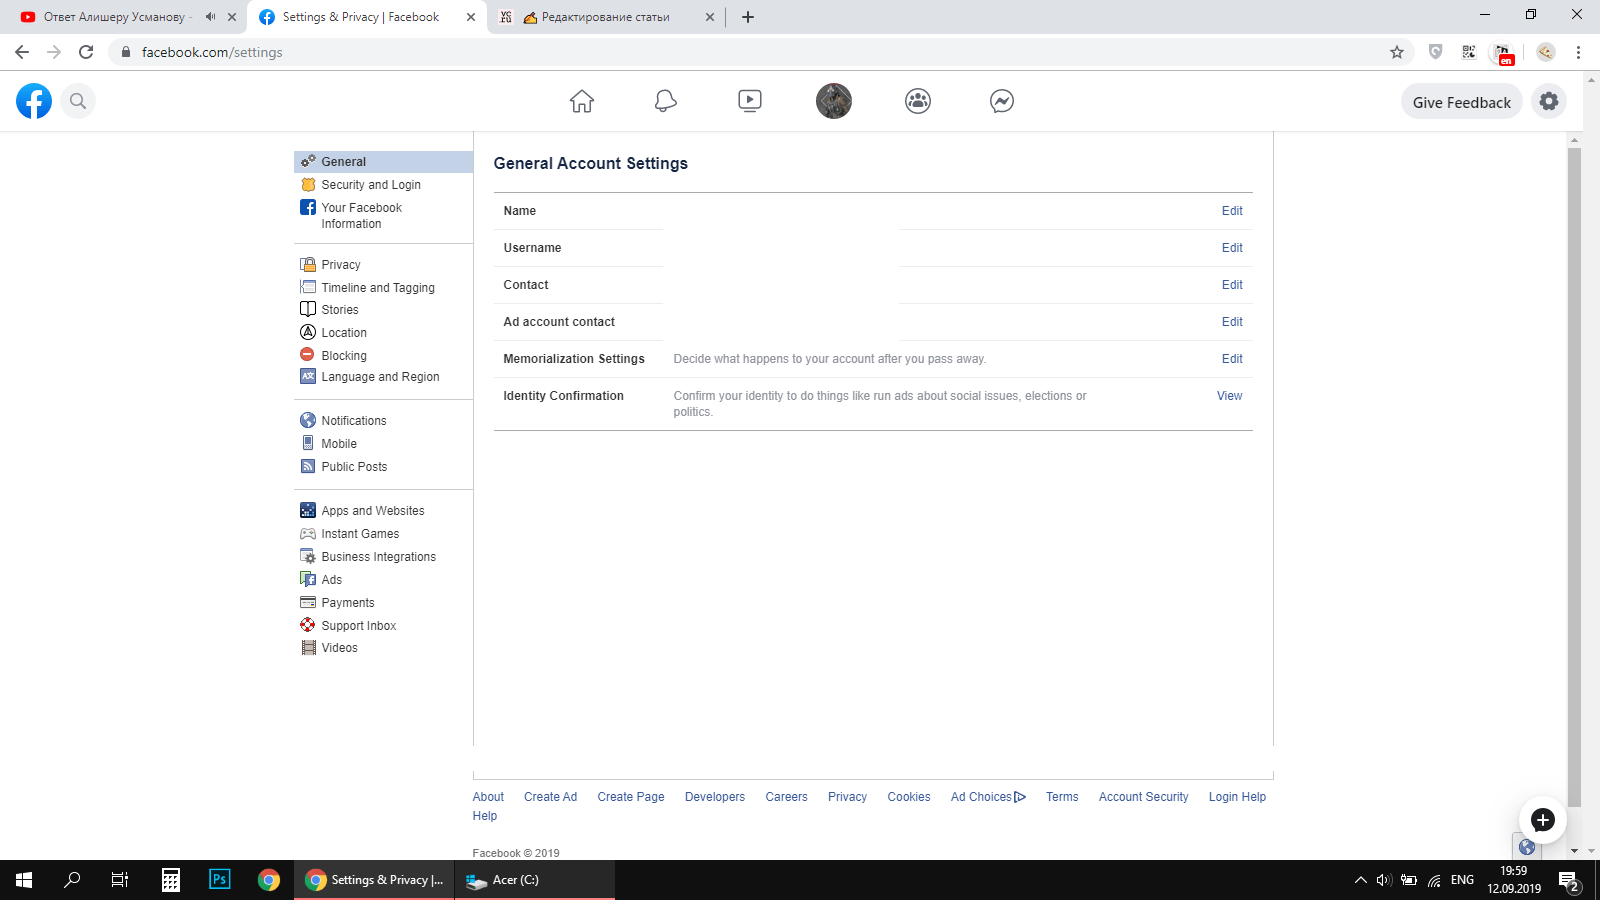Click Cookies footer link
This screenshot has height=900, width=1600.
[x=909, y=797]
